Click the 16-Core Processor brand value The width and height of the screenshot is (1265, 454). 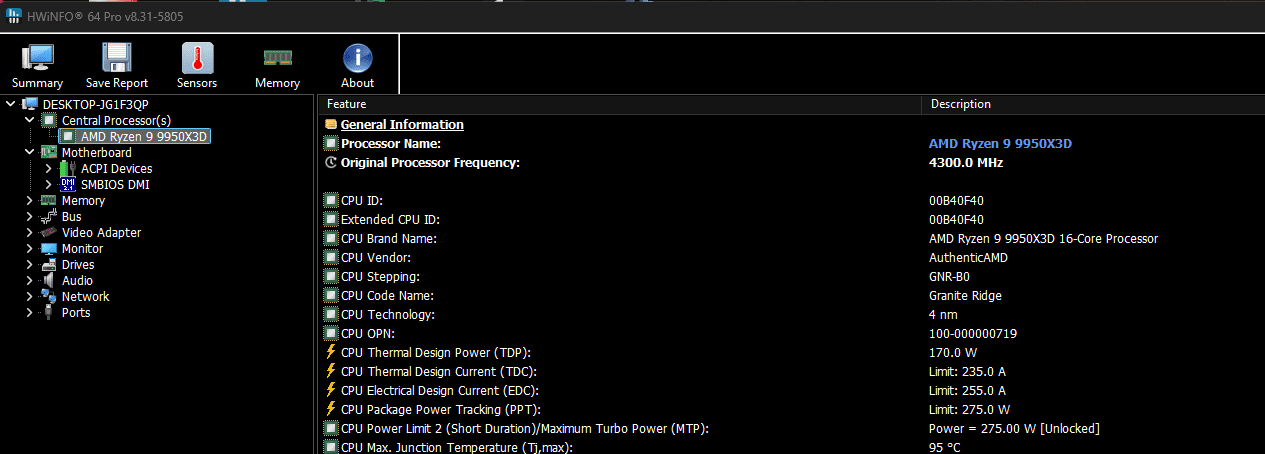[x=1043, y=238]
